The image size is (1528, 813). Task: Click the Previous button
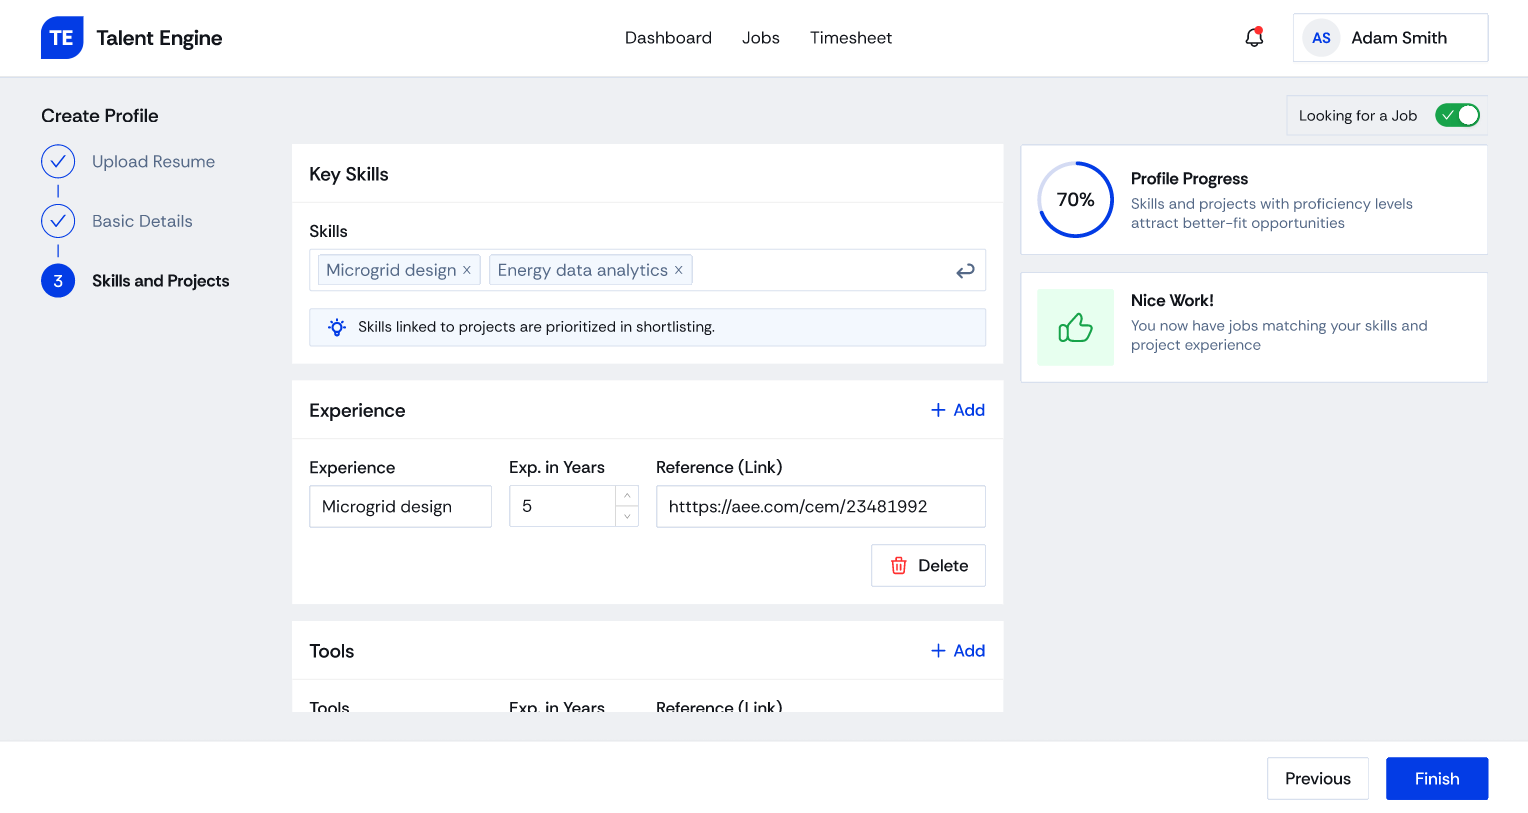click(1318, 778)
